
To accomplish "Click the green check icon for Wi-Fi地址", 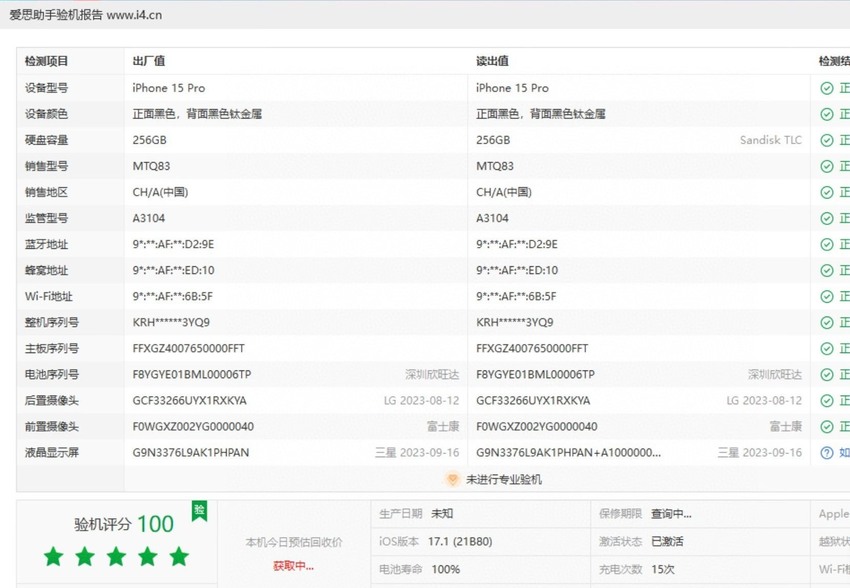I will coord(827,296).
